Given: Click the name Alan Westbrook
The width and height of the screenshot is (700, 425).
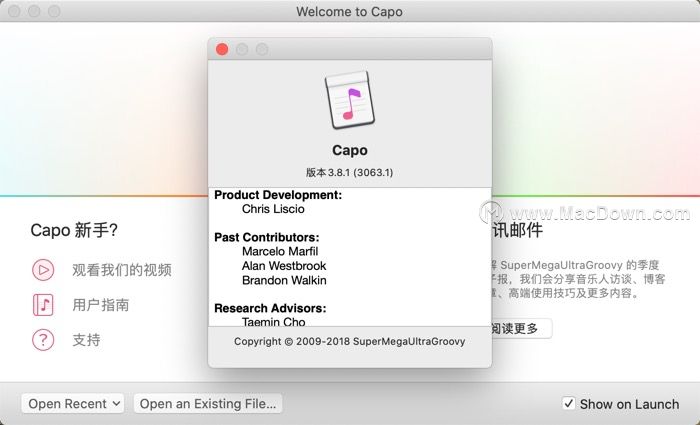Looking at the screenshot, I should click(x=284, y=266).
